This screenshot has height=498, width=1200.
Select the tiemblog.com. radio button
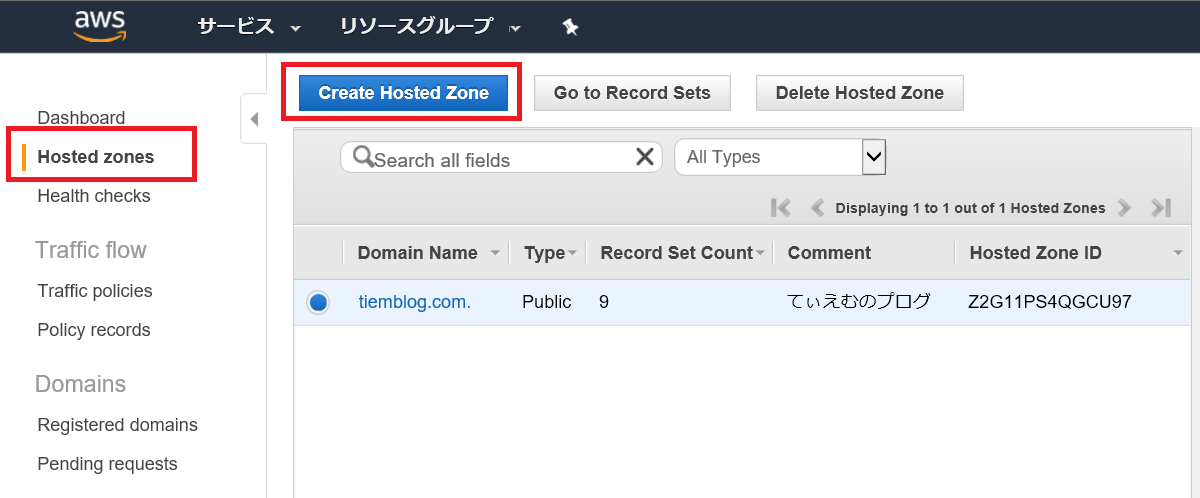coord(318,302)
